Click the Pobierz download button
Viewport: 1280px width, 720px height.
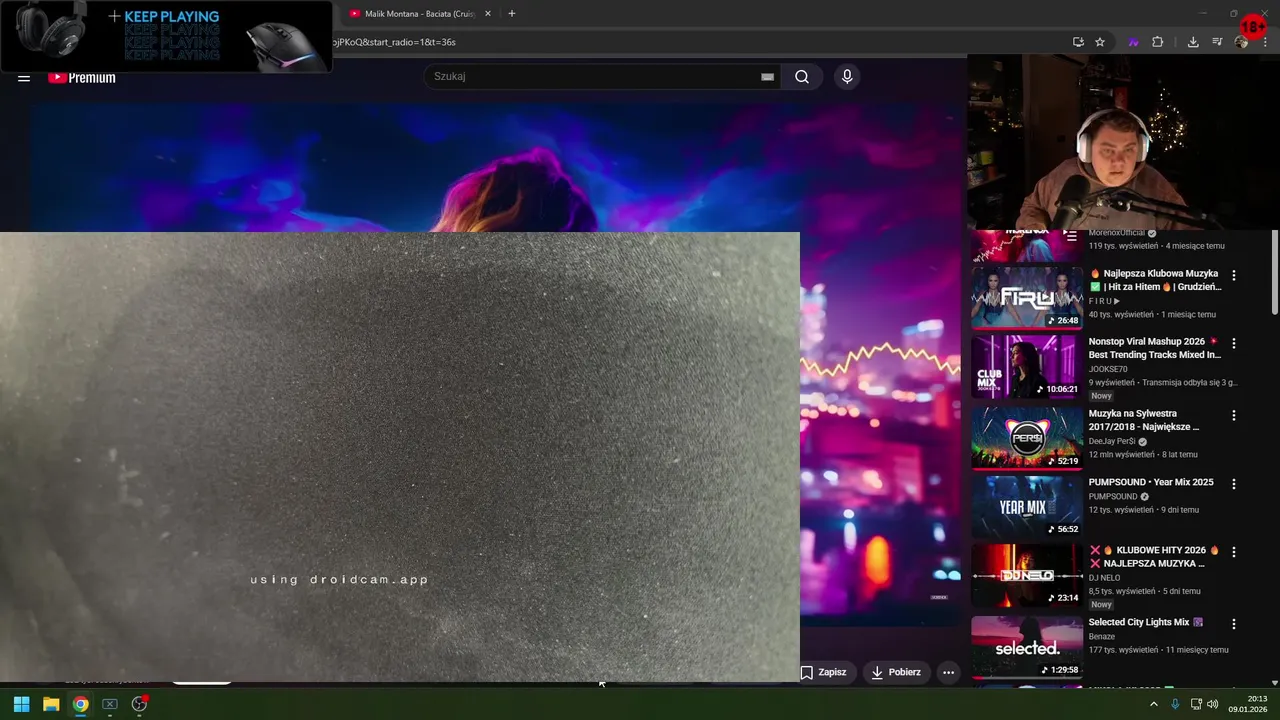pos(896,672)
